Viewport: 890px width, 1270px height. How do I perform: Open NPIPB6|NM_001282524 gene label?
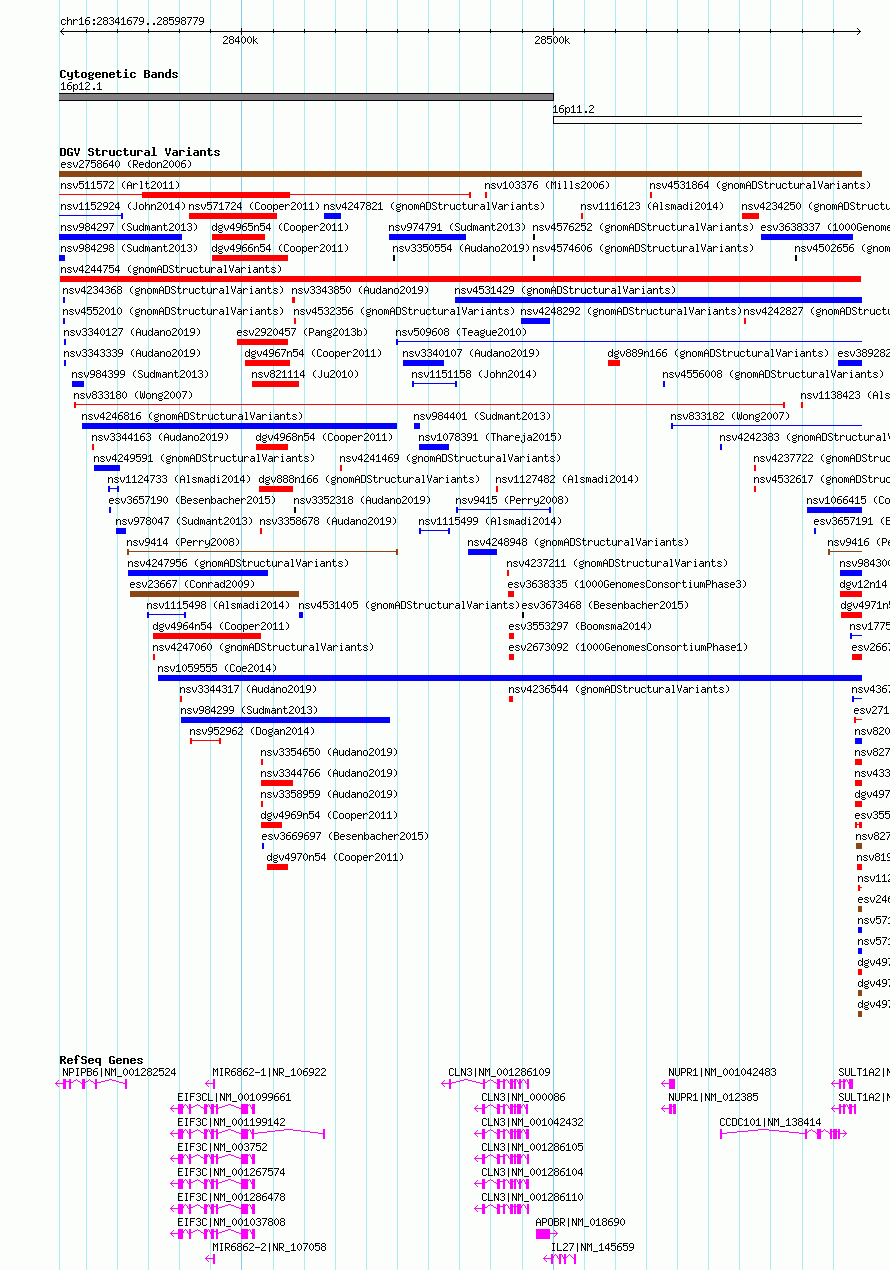pos(119,1072)
